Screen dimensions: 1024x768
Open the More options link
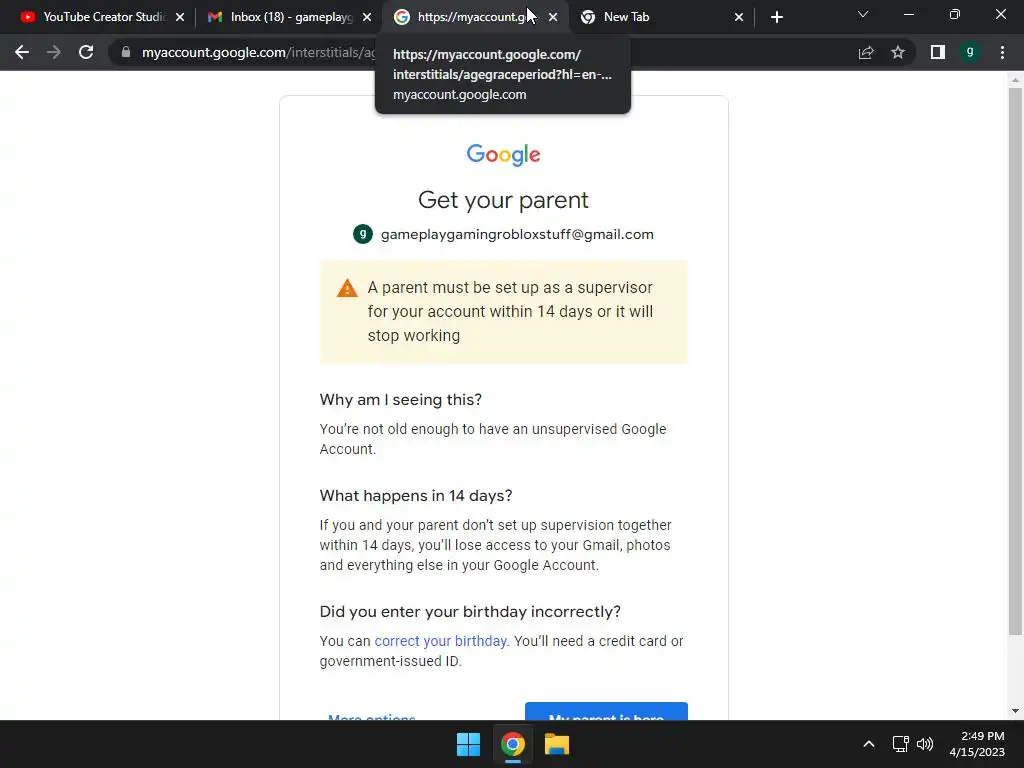[x=372, y=716]
